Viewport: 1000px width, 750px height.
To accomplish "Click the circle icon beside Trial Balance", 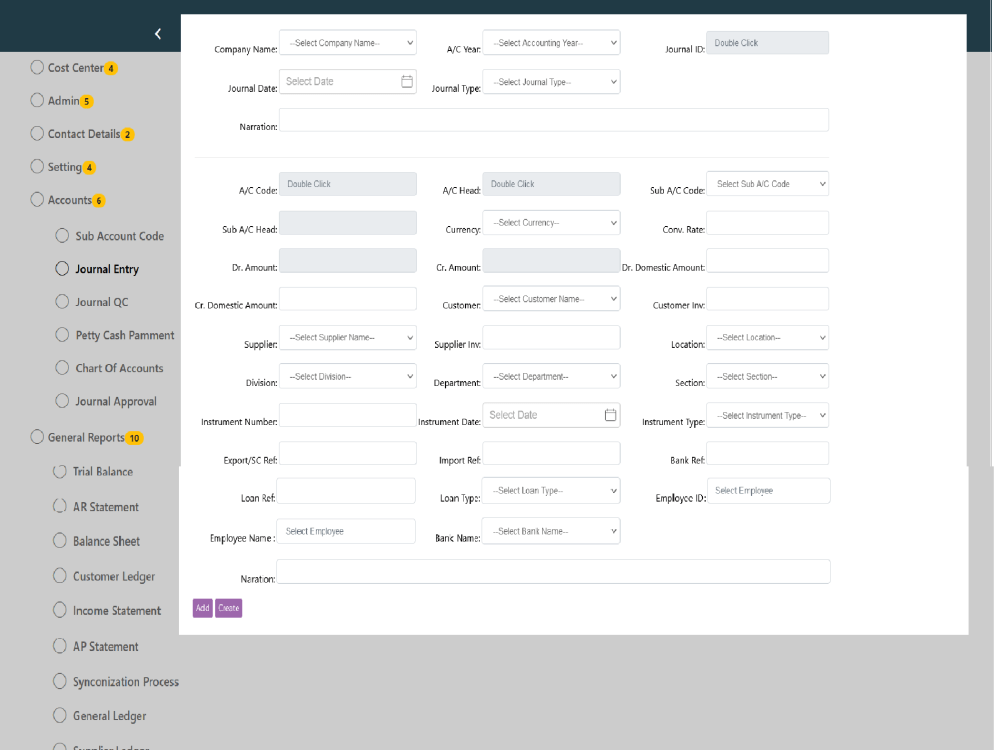I will pos(59,471).
